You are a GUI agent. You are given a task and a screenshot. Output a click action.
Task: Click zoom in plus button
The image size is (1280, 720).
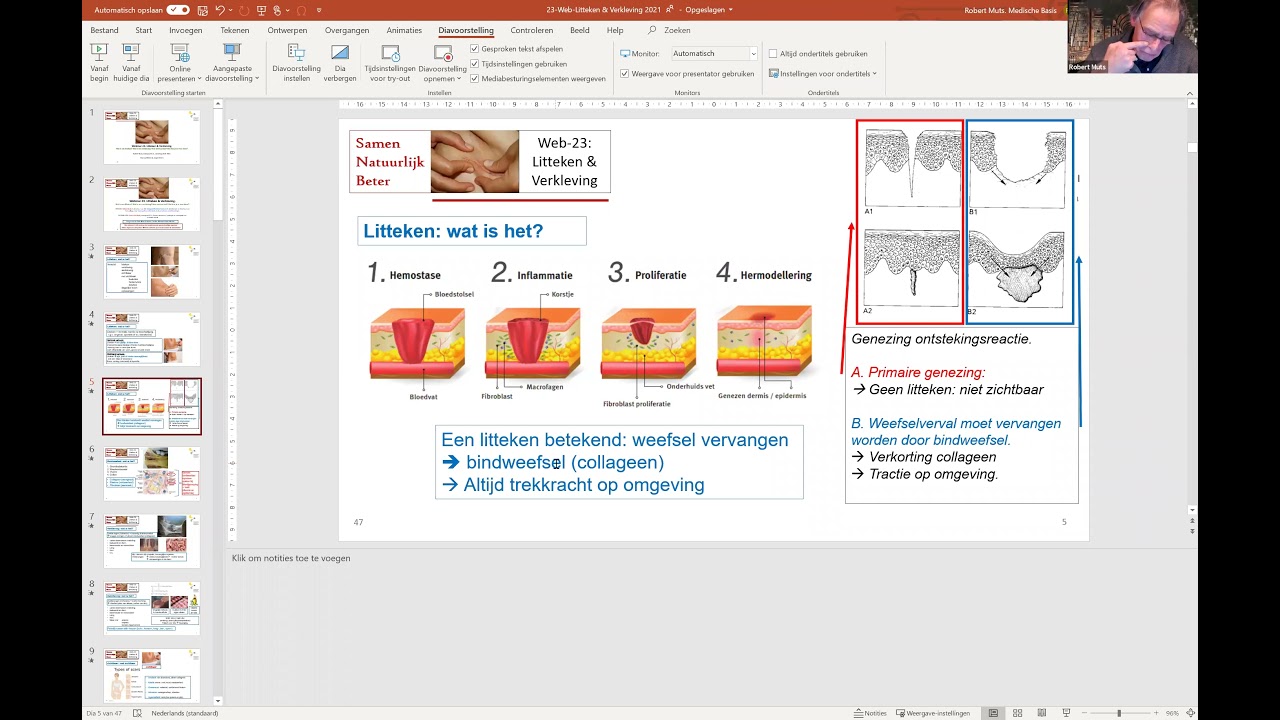click(1155, 713)
